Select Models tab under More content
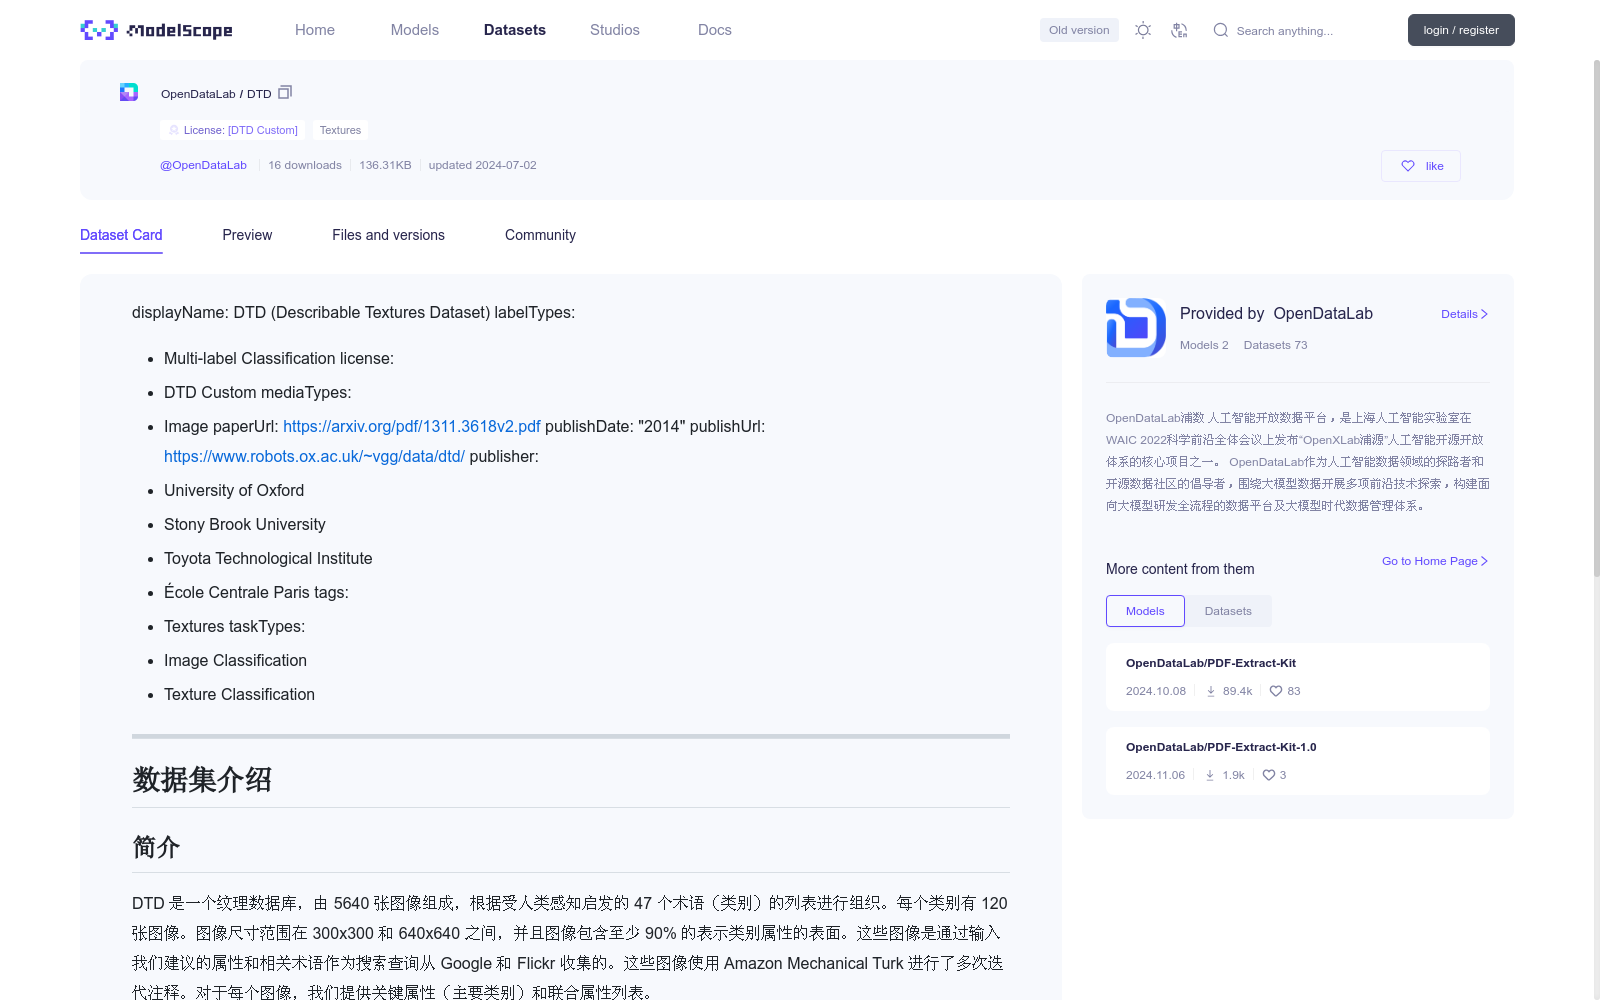This screenshot has width=1600, height=1000. (x=1145, y=611)
